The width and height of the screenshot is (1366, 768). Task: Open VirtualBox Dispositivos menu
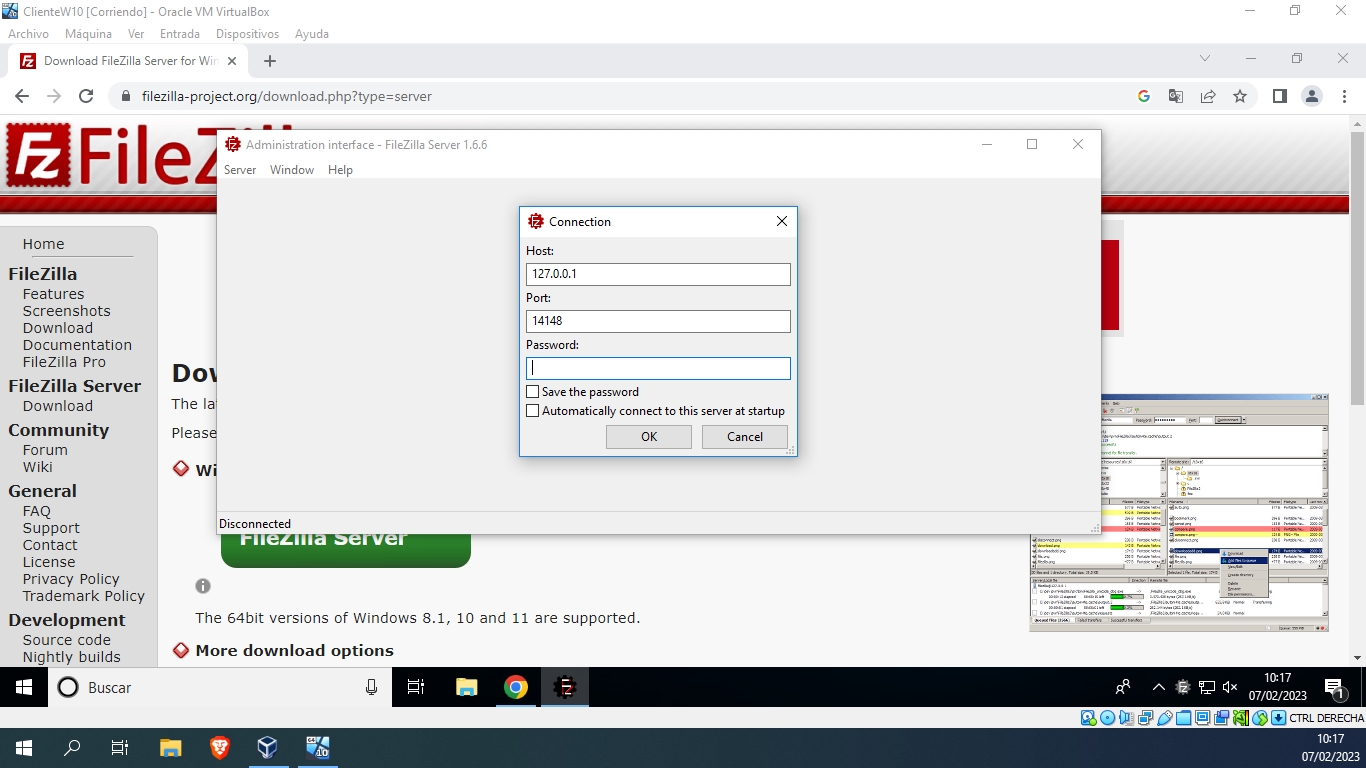(247, 34)
